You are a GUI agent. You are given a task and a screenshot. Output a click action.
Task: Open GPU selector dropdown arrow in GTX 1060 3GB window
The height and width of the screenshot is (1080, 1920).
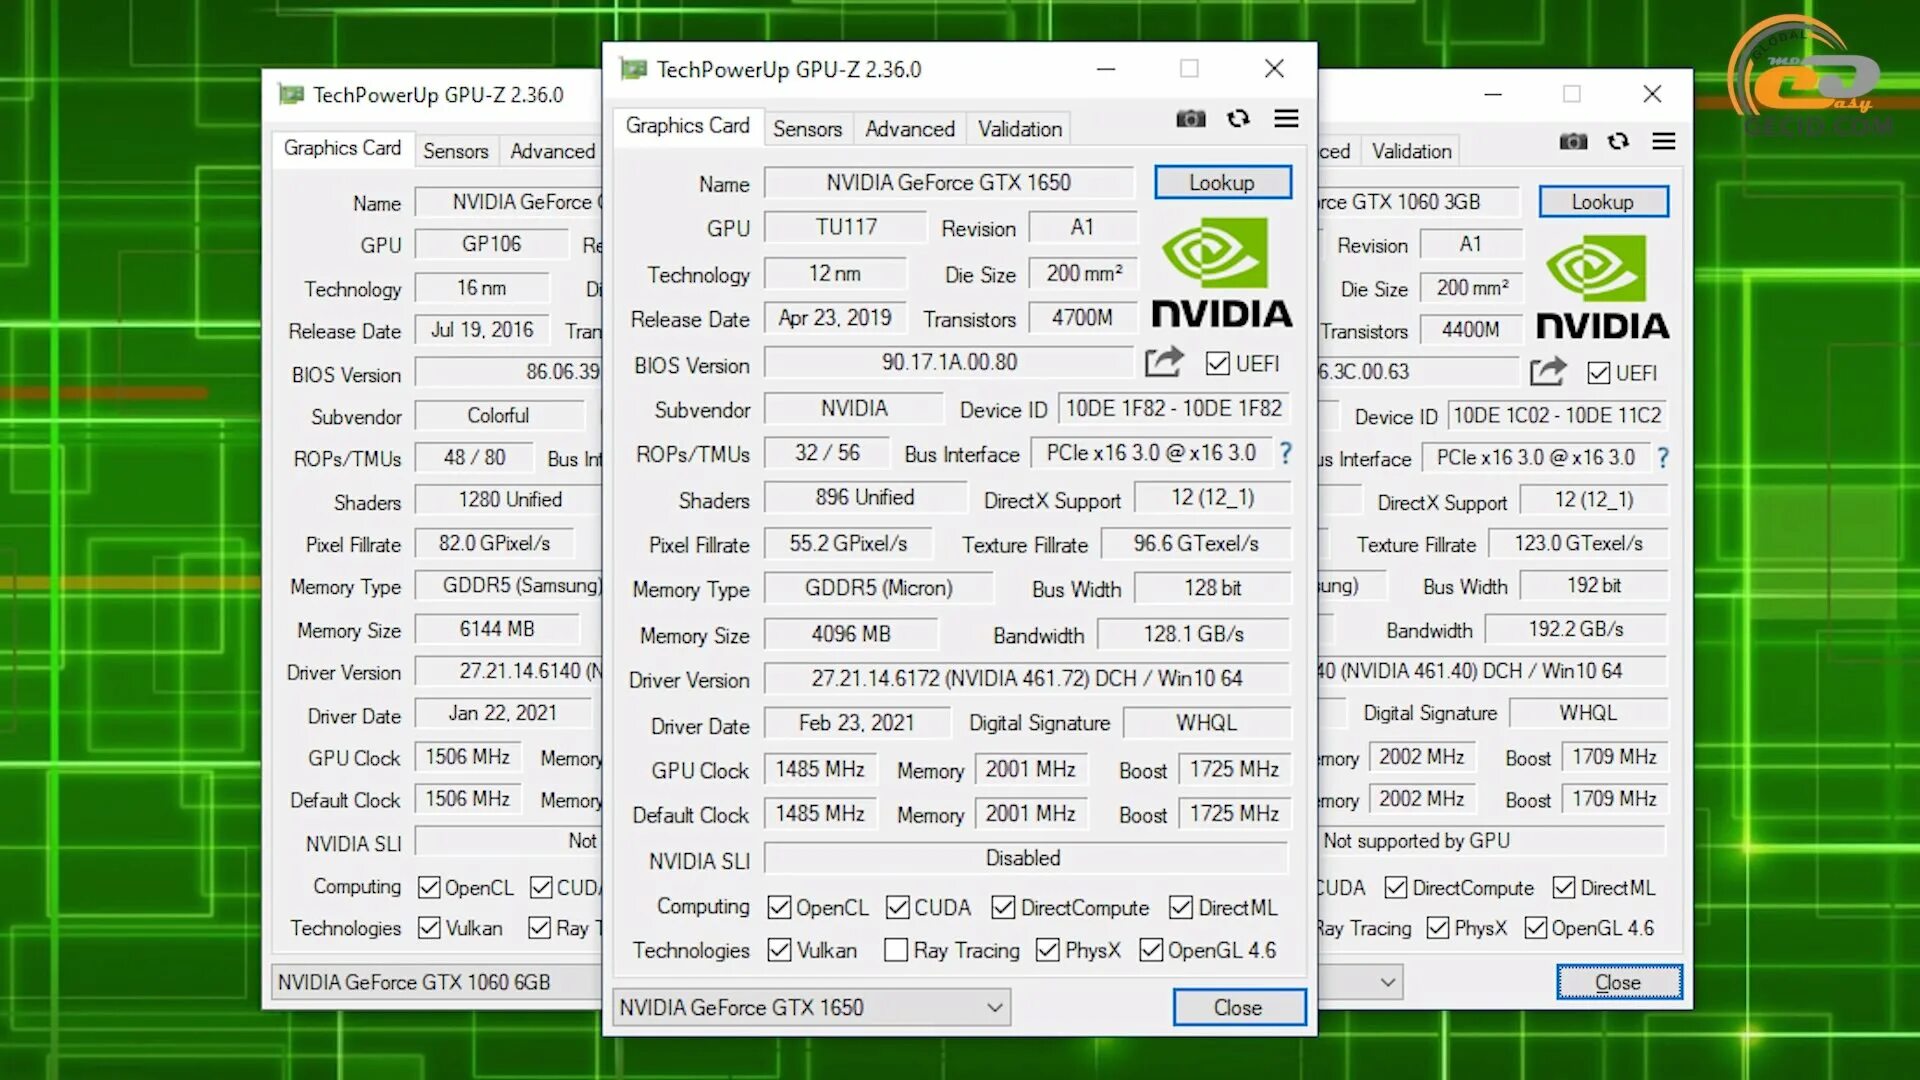1387,982
